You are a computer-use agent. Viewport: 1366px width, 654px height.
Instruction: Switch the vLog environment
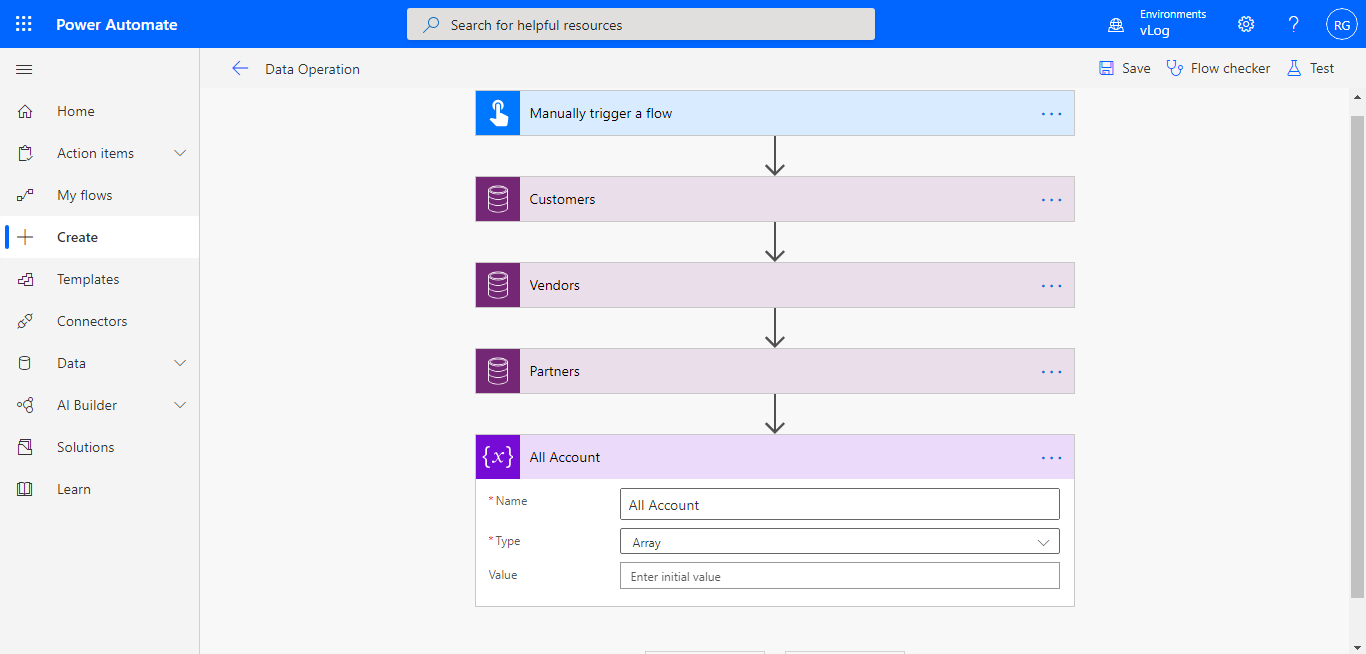(1155, 31)
